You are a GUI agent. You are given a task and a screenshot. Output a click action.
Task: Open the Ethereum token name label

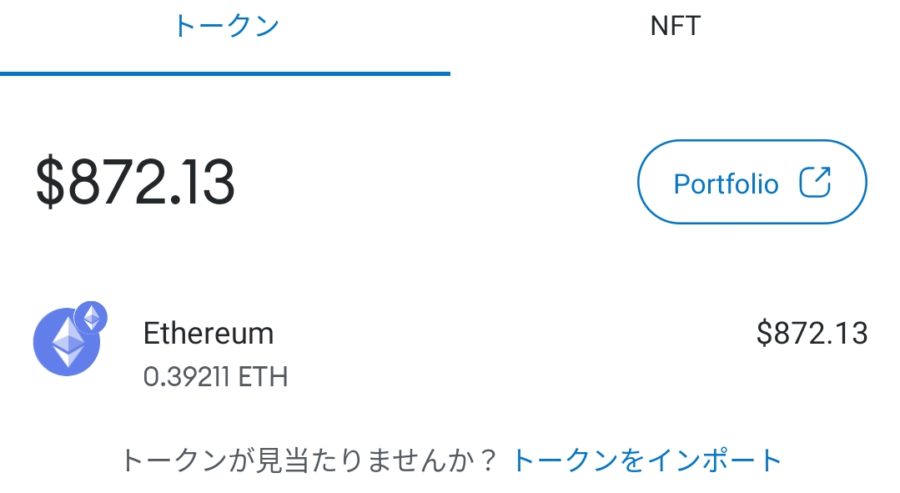(208, 333)
